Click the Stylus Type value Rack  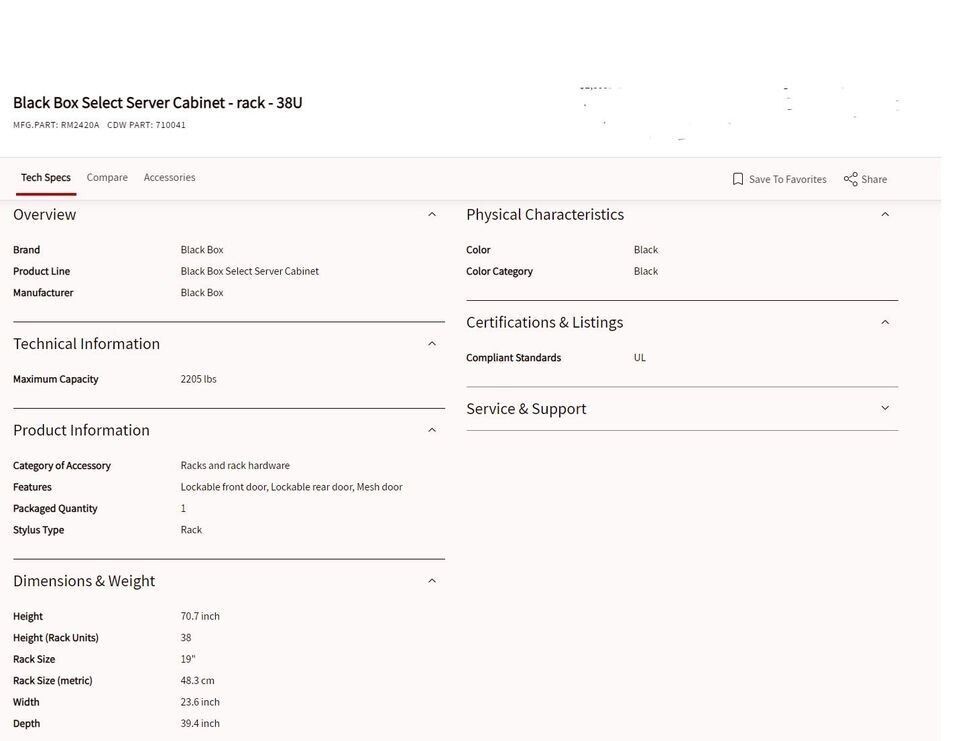[x=191, y=530]
